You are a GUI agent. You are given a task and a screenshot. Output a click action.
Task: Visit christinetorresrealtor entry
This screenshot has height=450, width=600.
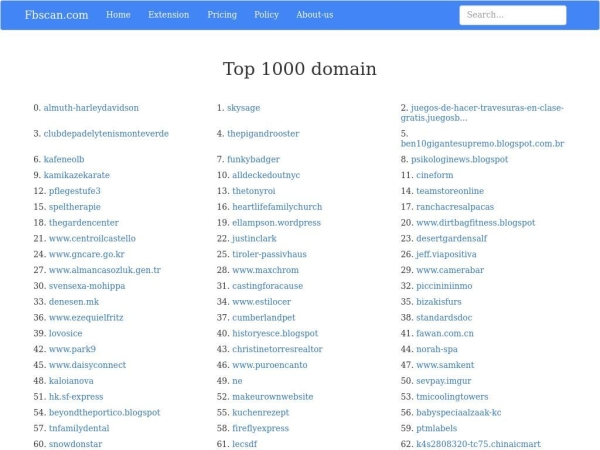[x=277, y=349]
